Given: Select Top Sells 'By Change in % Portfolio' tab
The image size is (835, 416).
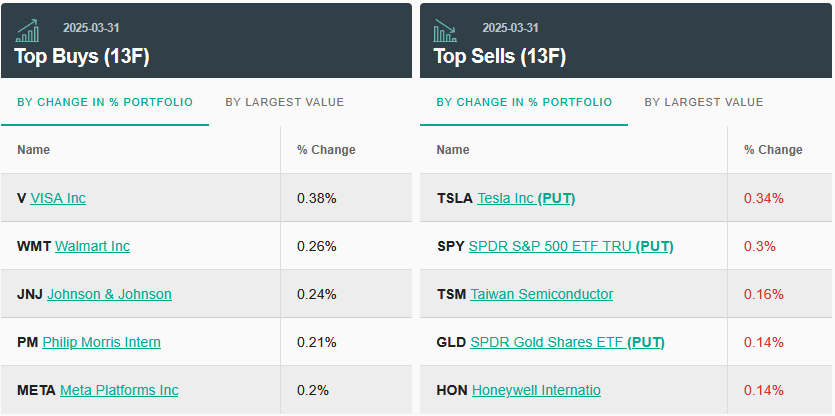Looking at the screenshot, I should [x=524, y=102].
